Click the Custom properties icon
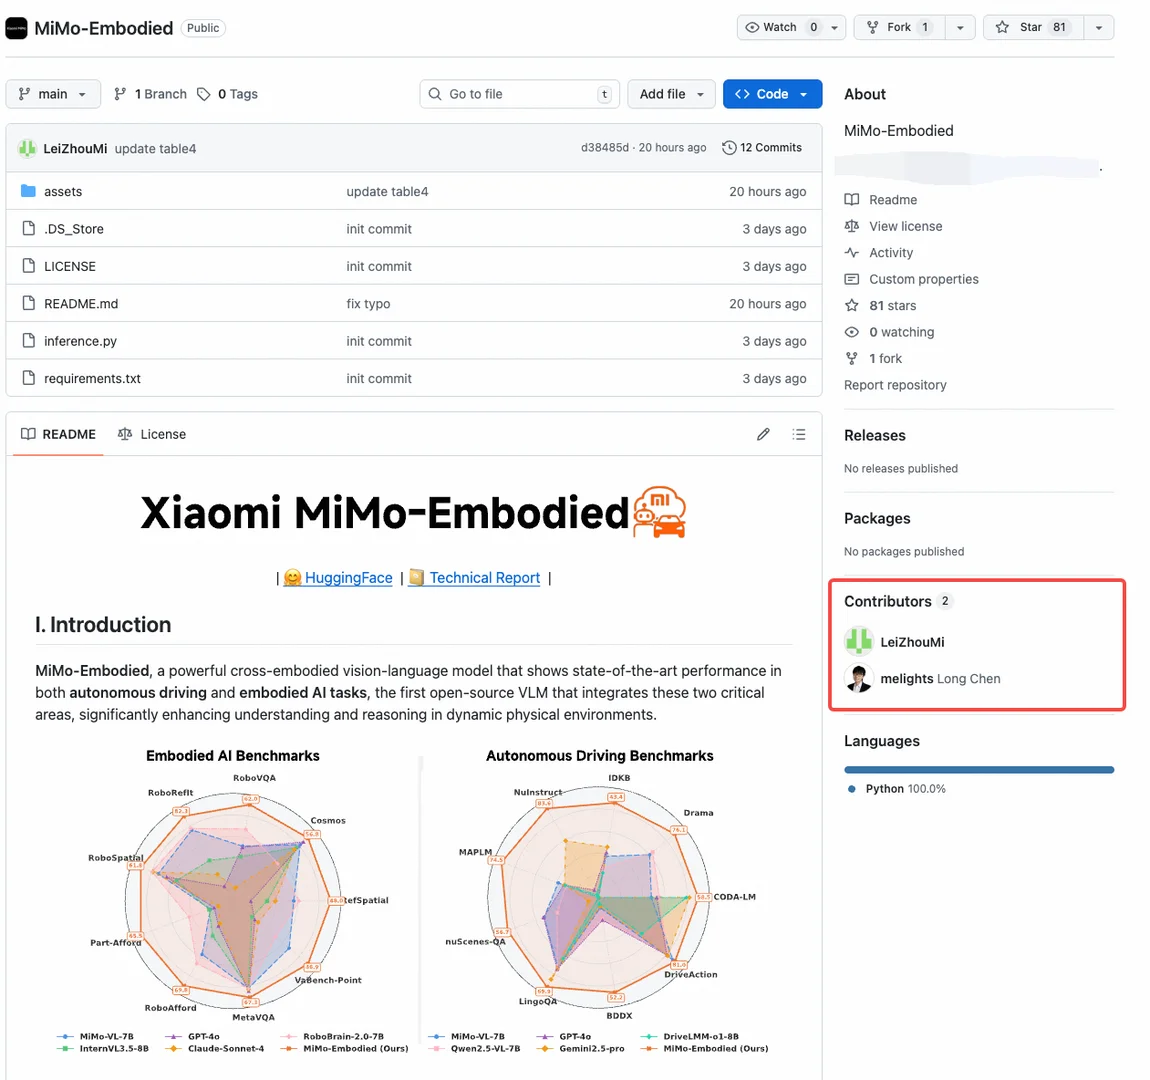 [x=851, y=279]
